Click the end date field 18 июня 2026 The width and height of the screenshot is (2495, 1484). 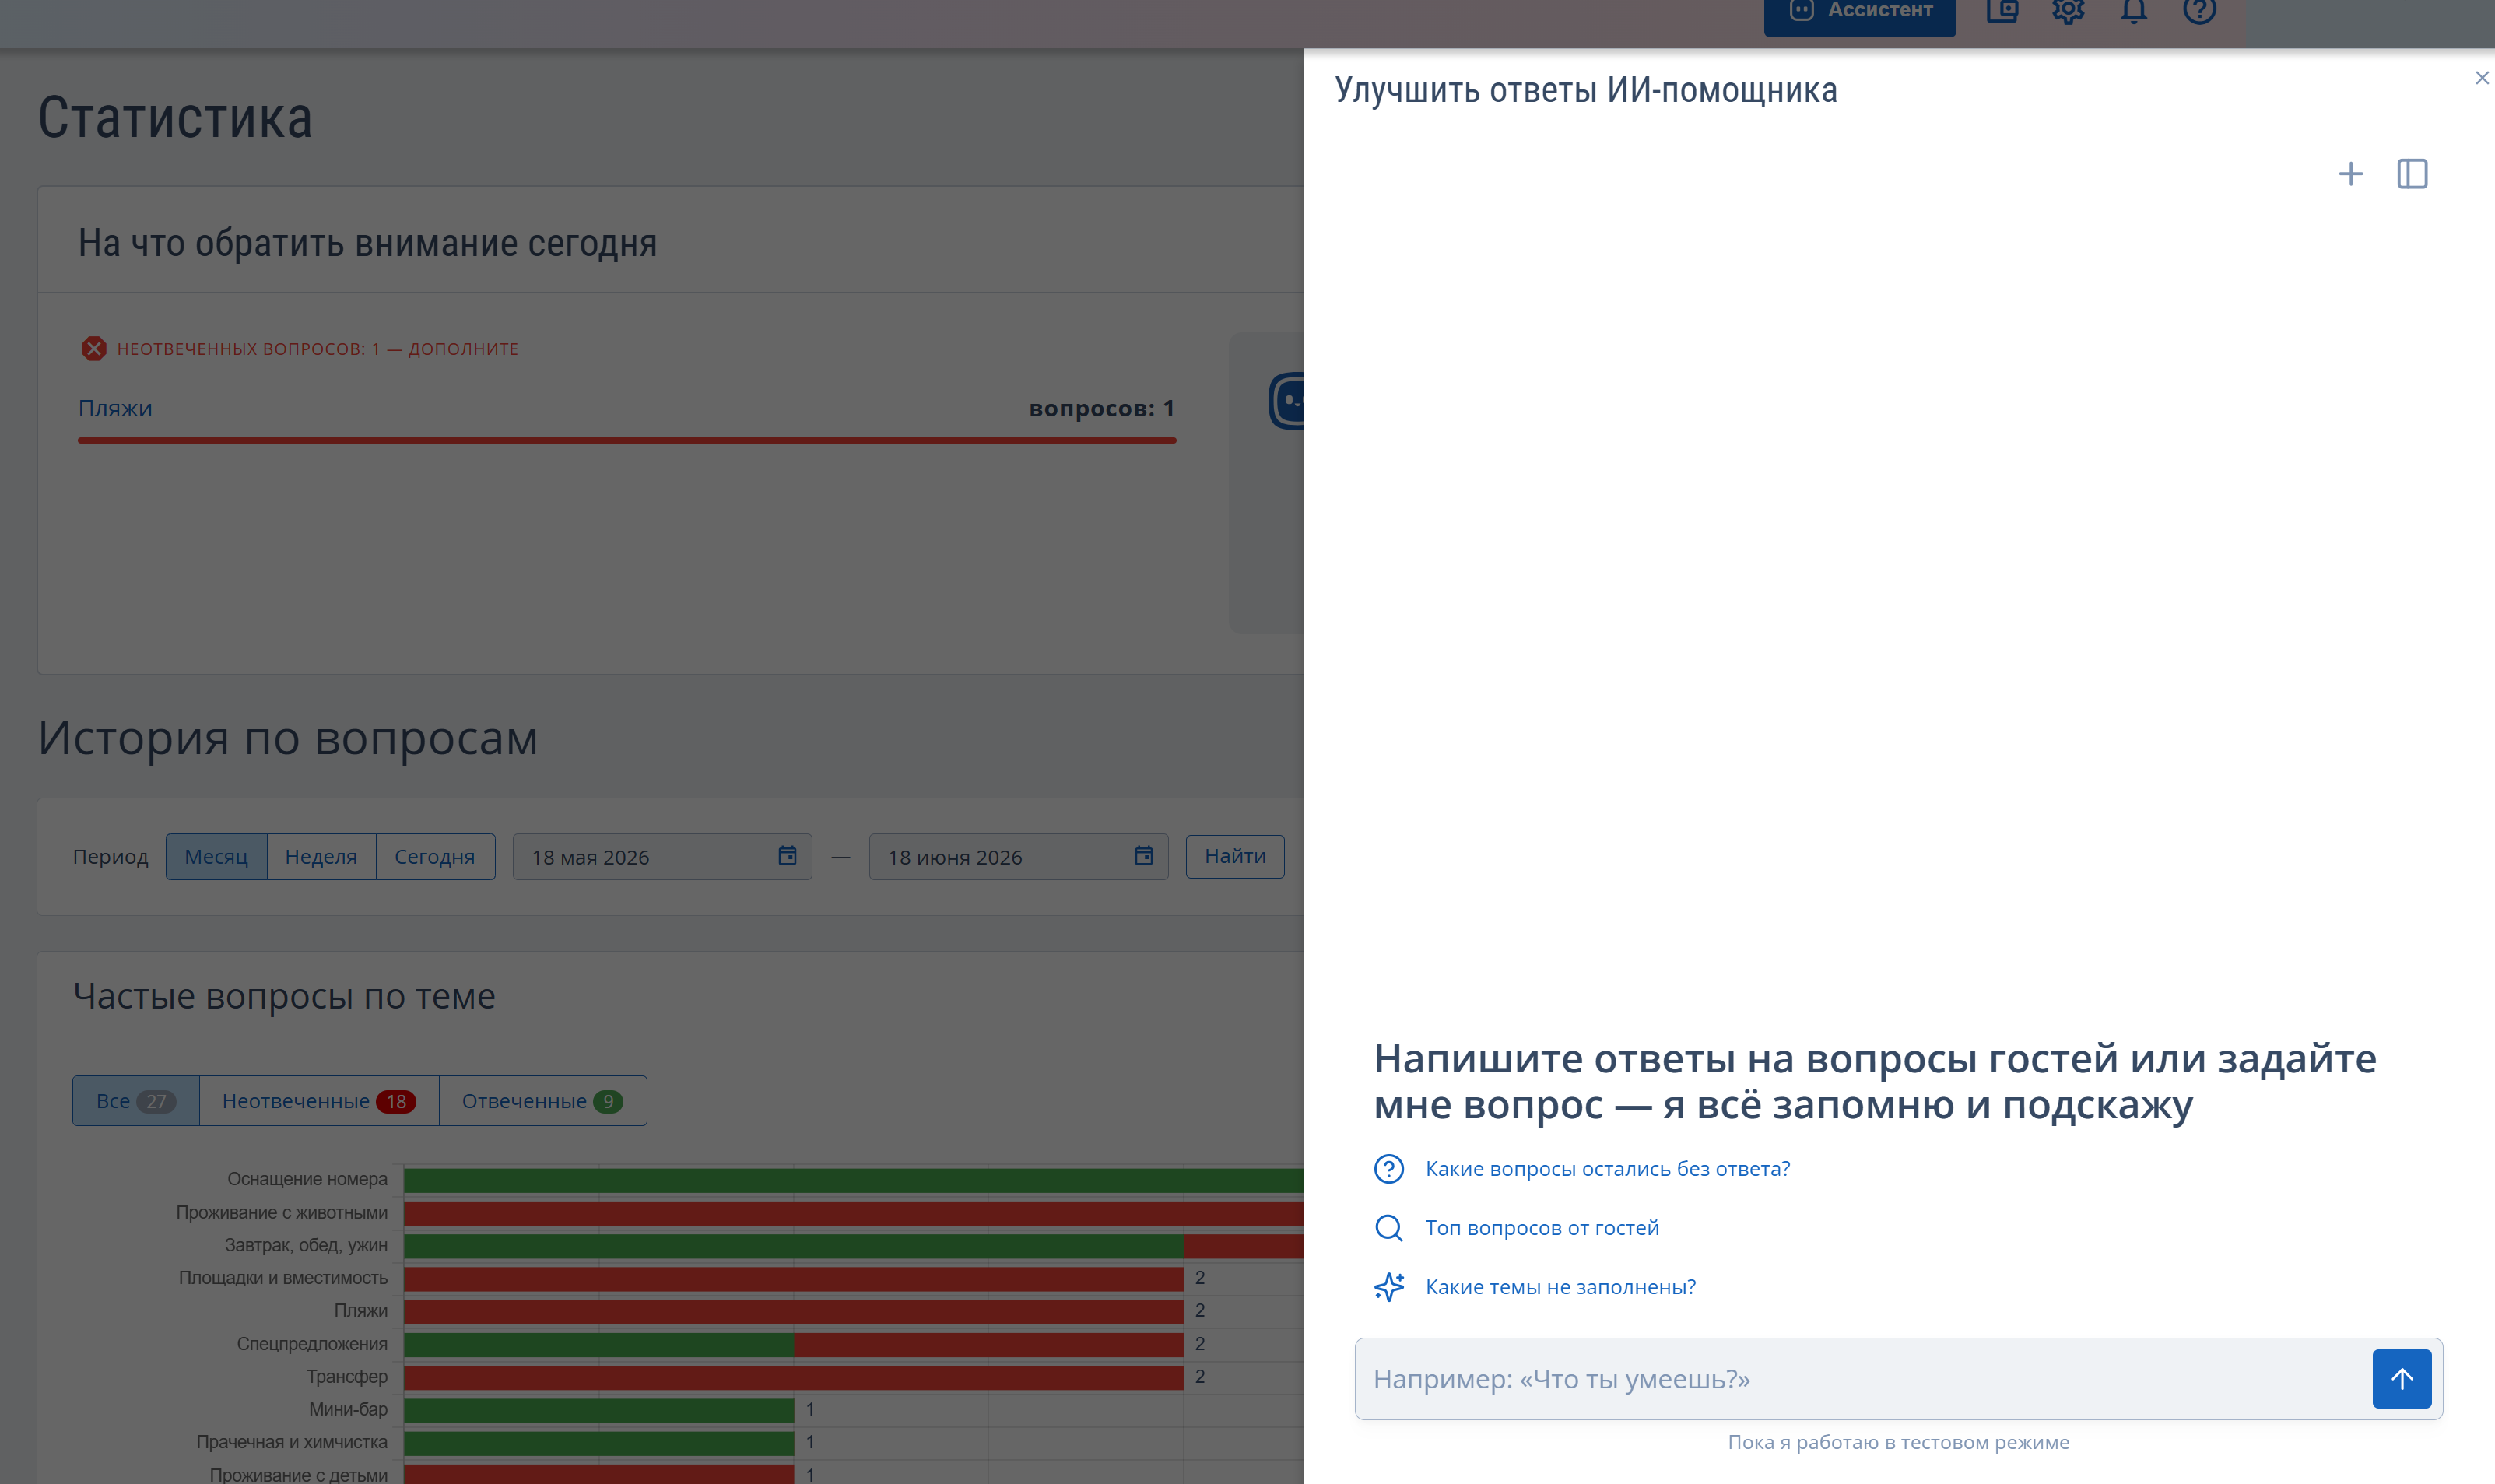[x=1018, y=856]
